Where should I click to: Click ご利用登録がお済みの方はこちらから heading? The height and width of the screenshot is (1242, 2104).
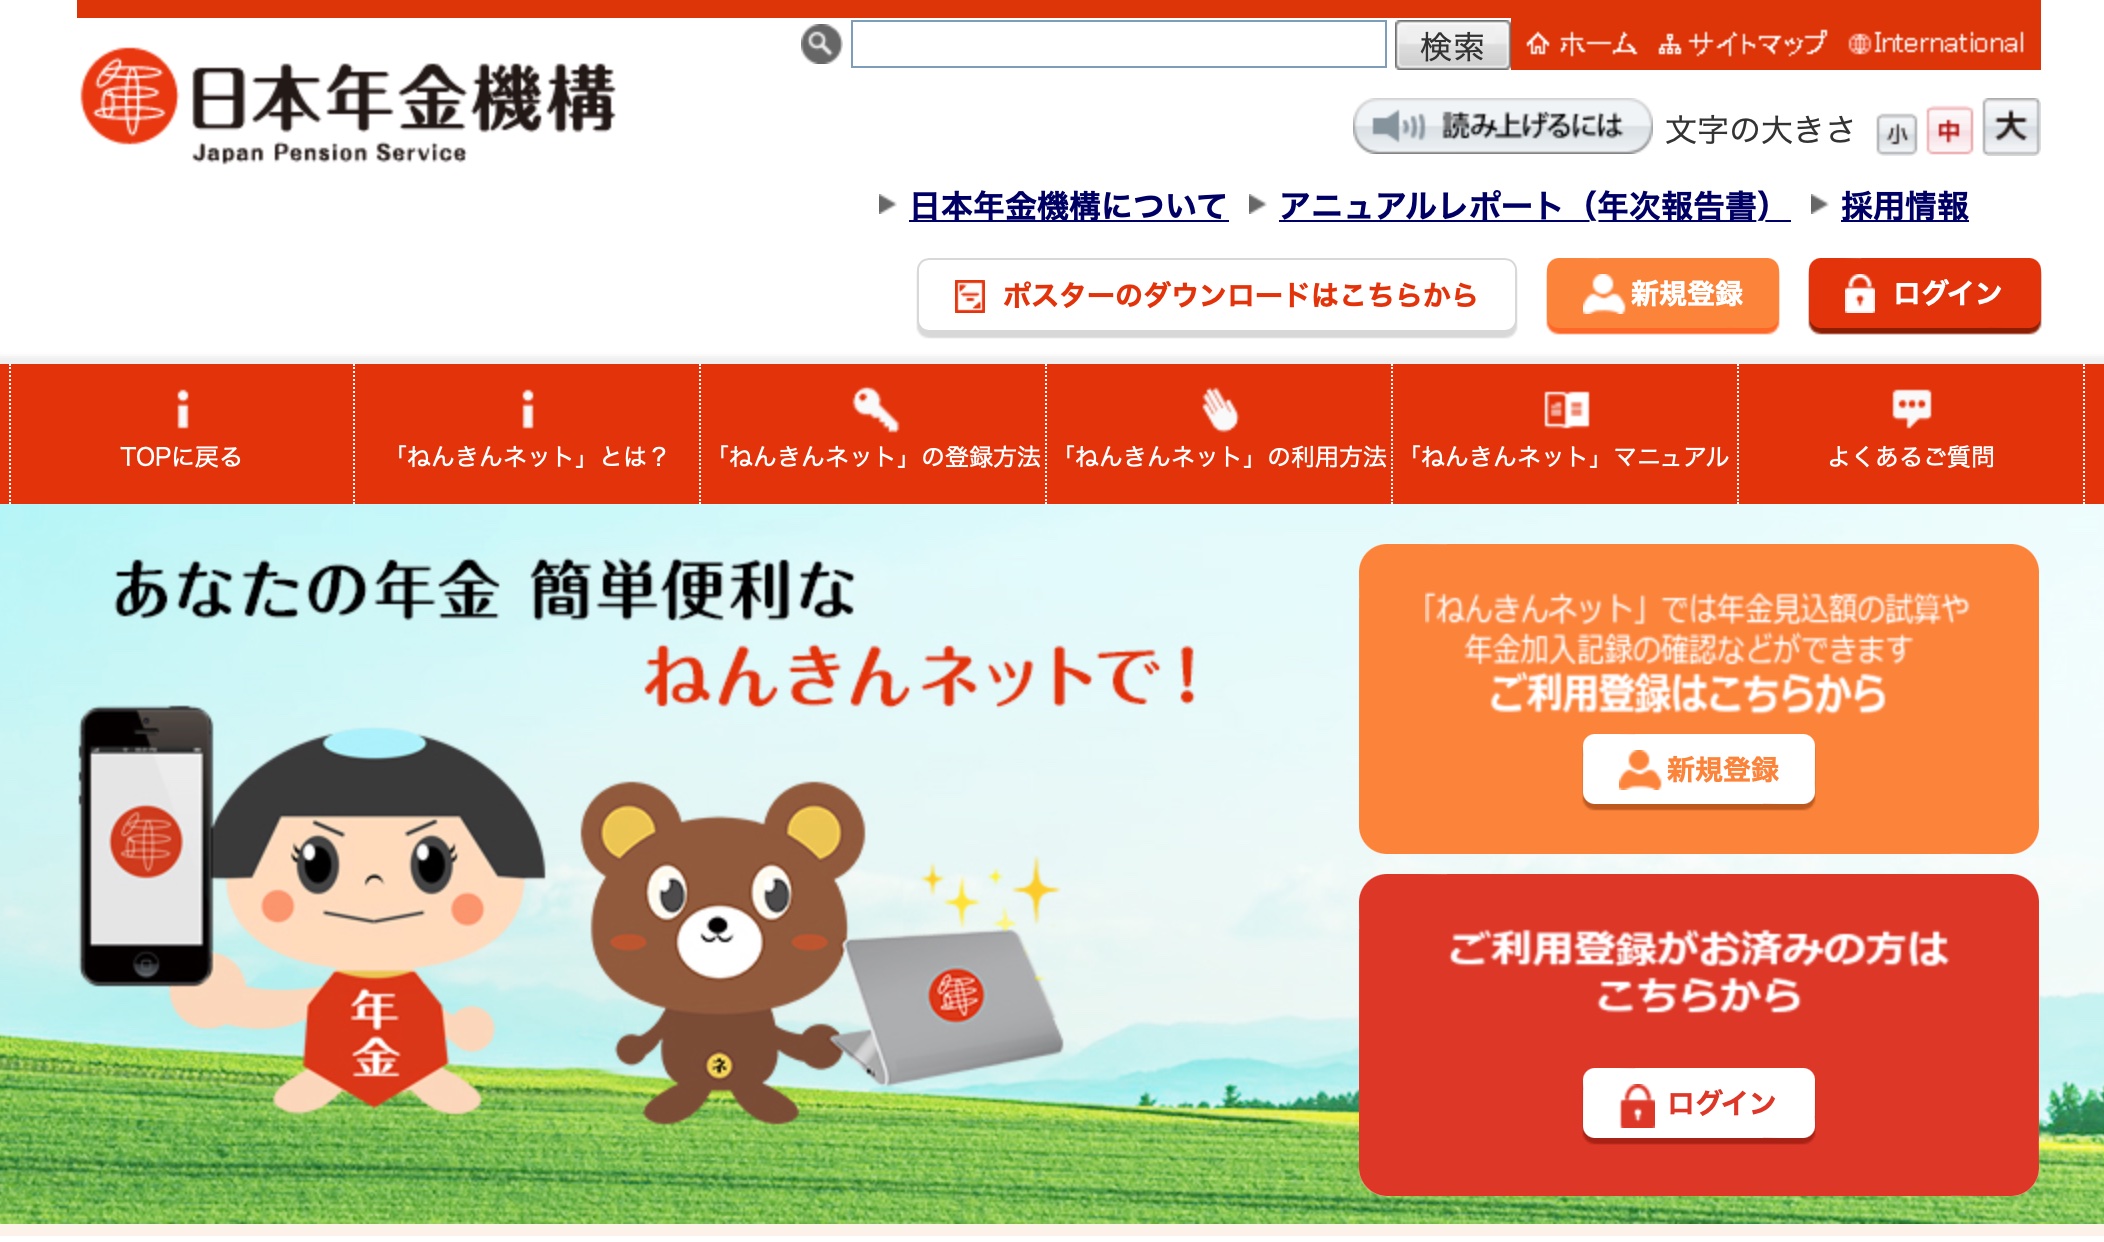(1698, 972)
